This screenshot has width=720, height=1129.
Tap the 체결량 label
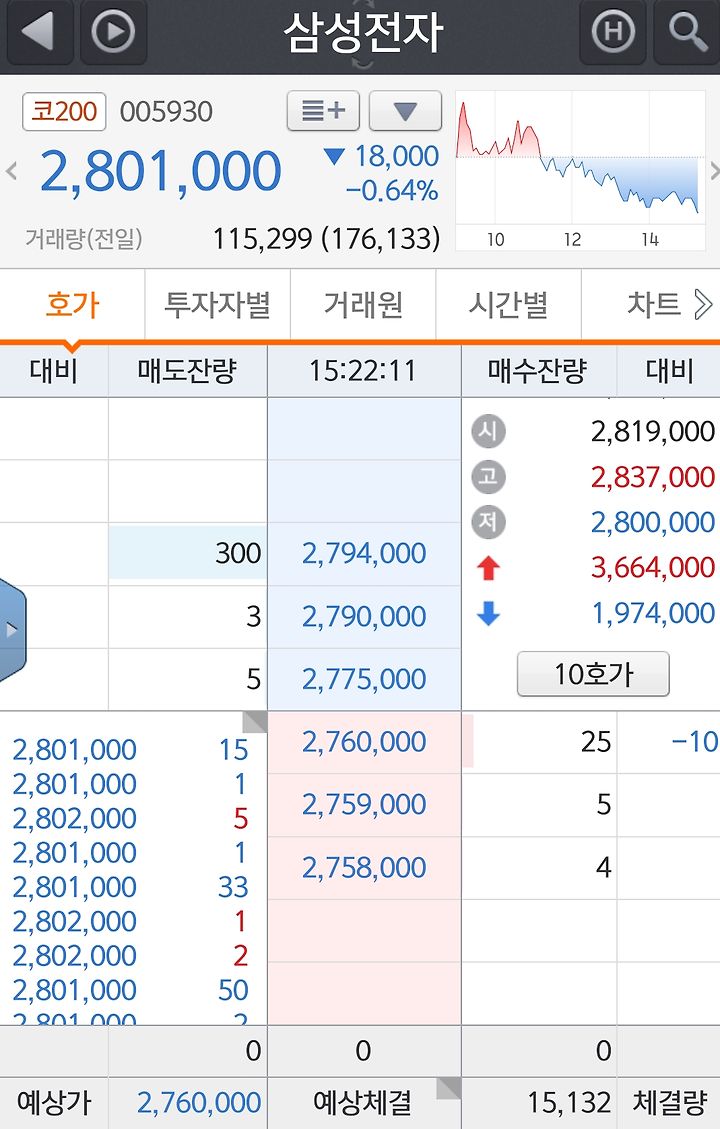tap(668, 1102)
